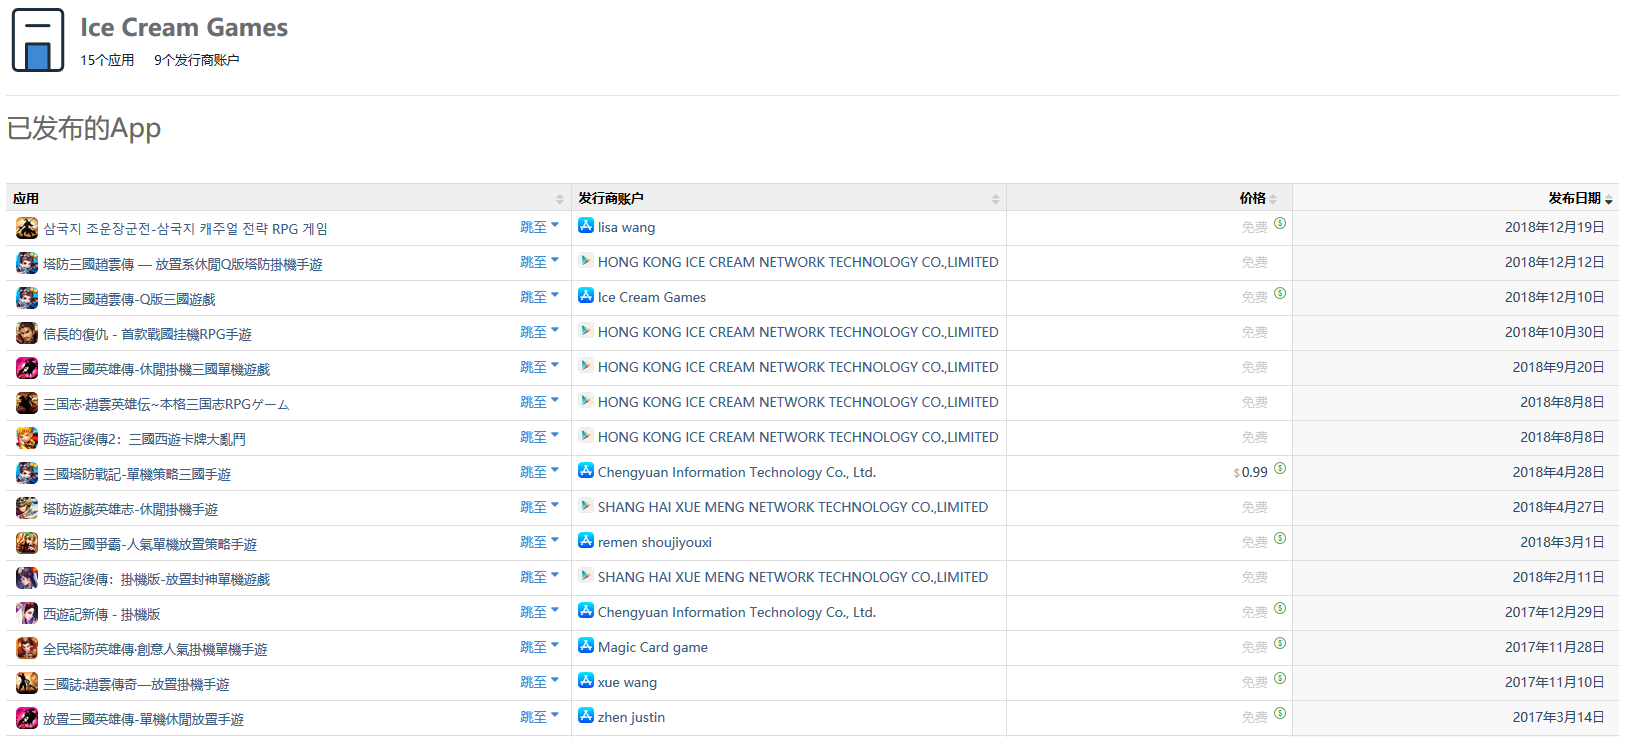Image resolution: width=1625 pixels, height=737 pixels.
Task: Click Google Play icon in 2018年12月12日 row
Action: tap(586, 261)
